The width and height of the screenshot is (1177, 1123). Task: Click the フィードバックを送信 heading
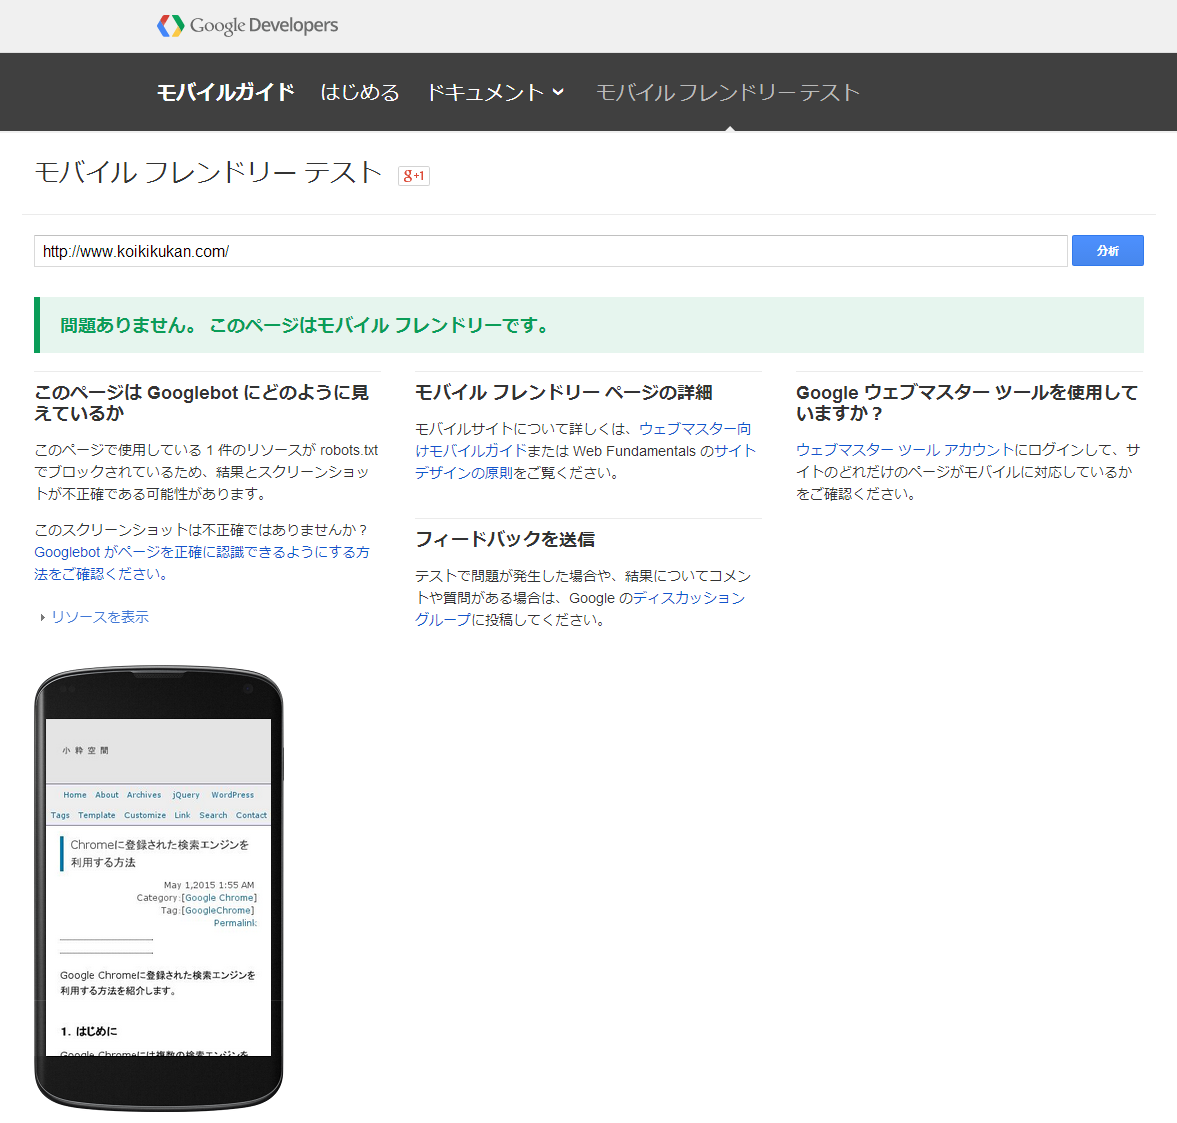[x=504, y=539]
